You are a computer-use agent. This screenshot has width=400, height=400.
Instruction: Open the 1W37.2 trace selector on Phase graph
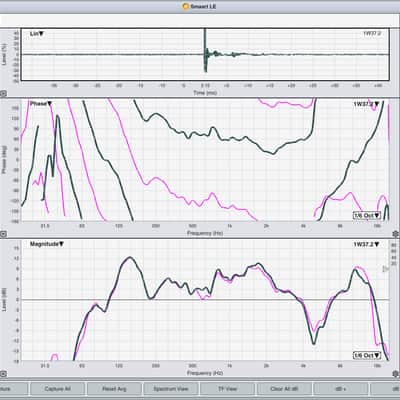366,104
